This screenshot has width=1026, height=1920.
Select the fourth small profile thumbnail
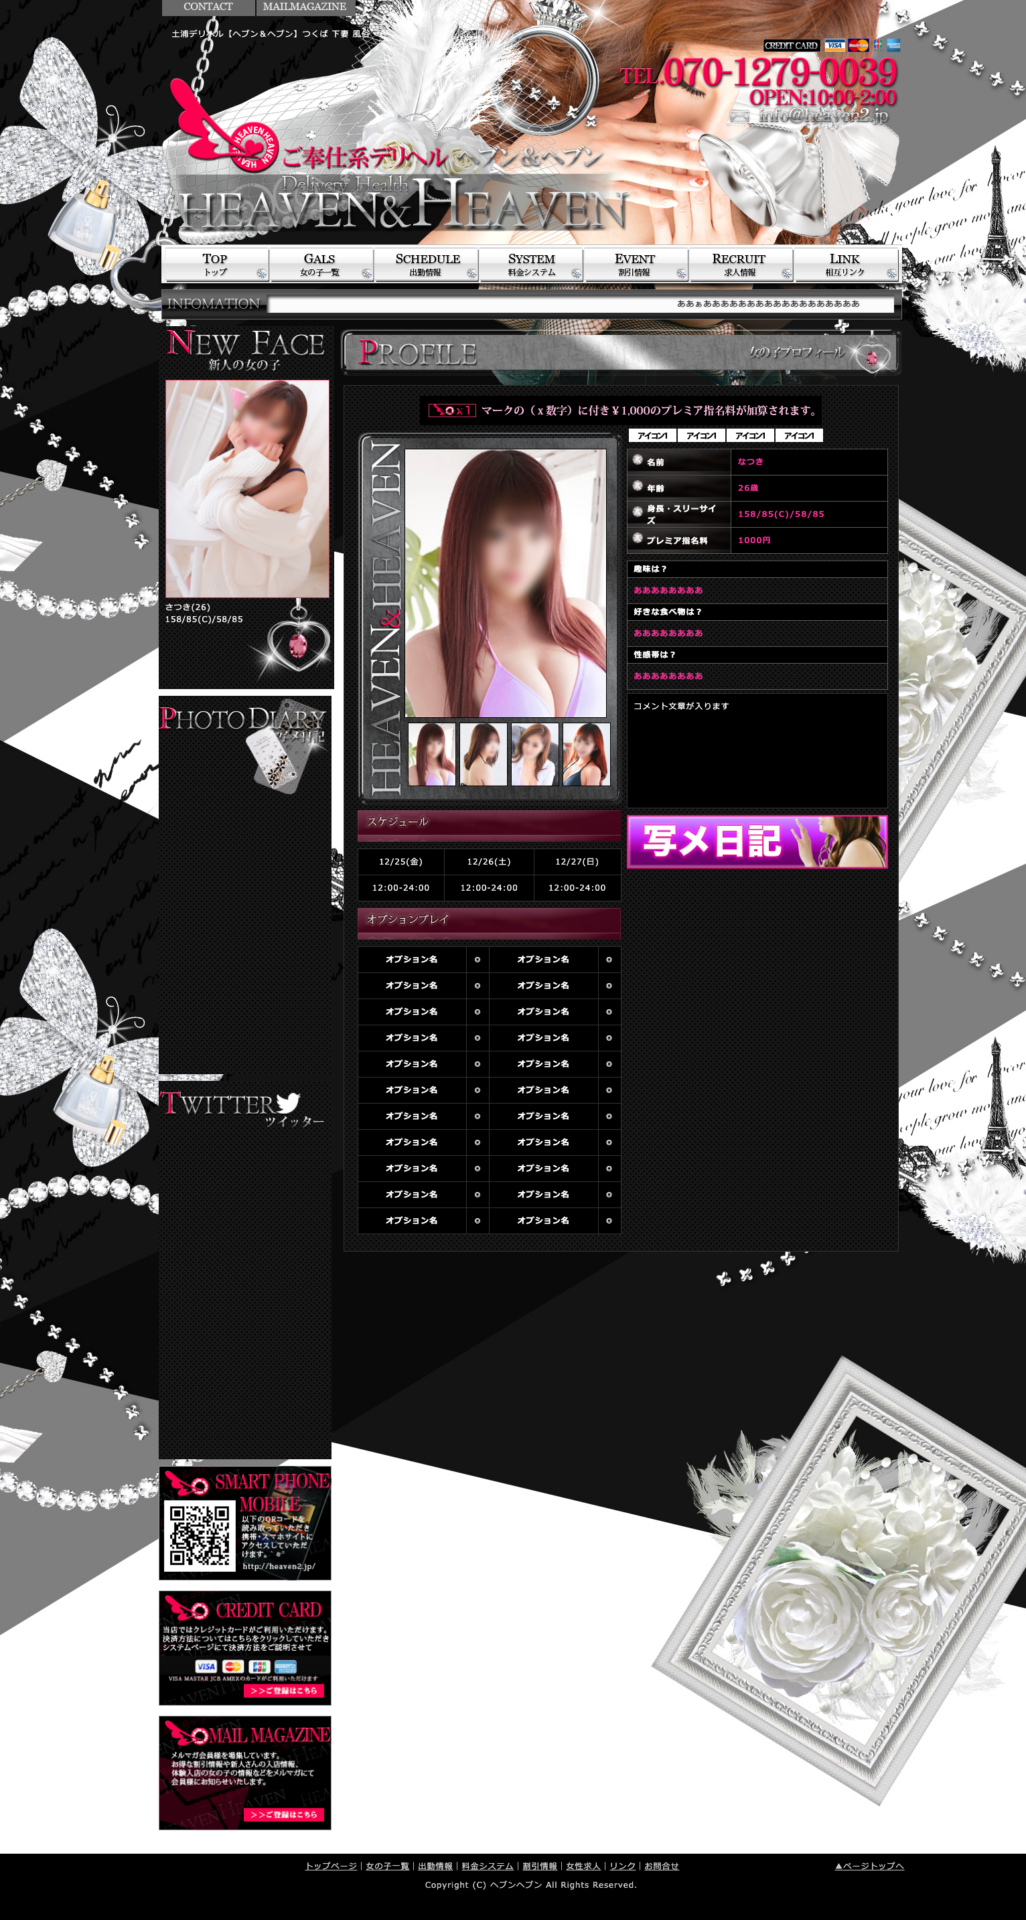[586, 753]
